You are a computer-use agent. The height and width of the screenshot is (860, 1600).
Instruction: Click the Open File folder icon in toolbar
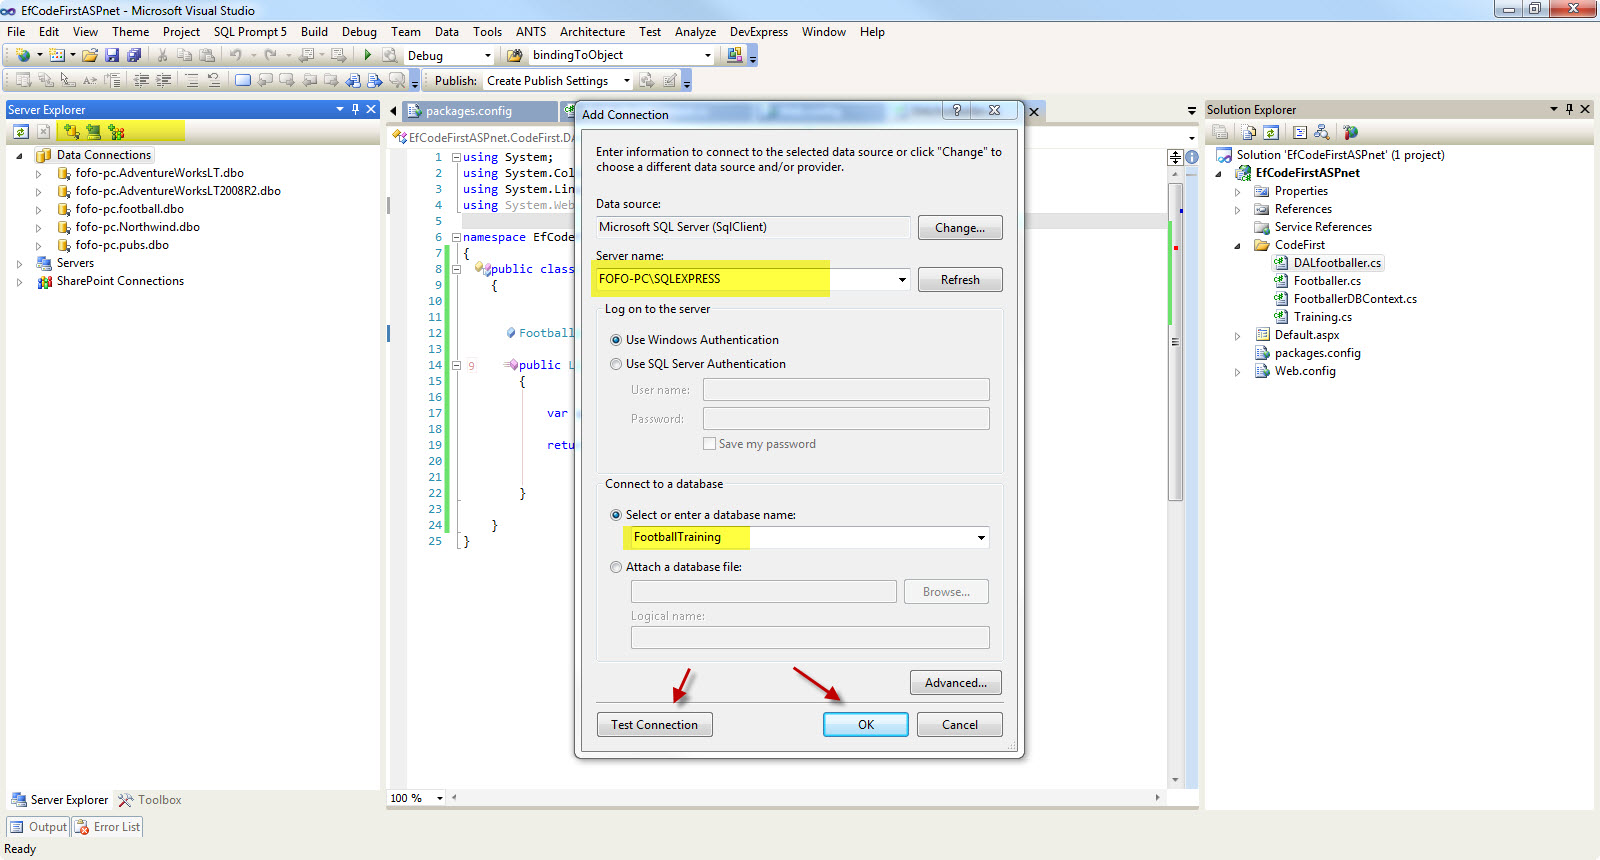click(x=90, y=55)
